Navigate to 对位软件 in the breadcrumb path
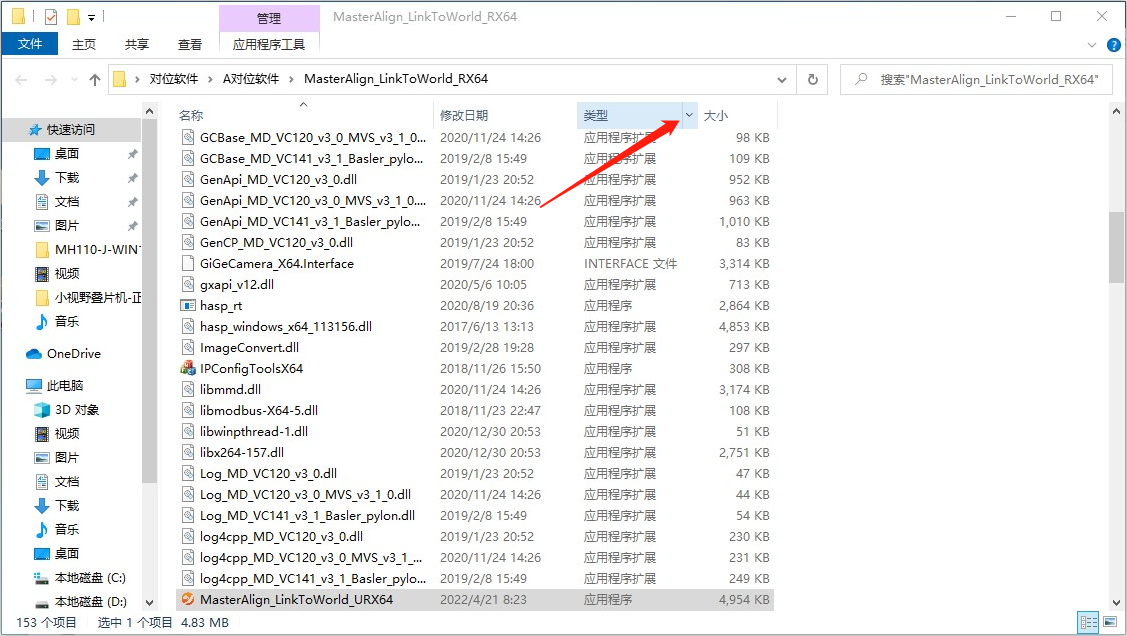This screenshot has width=1127, height=636. click(174, 79)
